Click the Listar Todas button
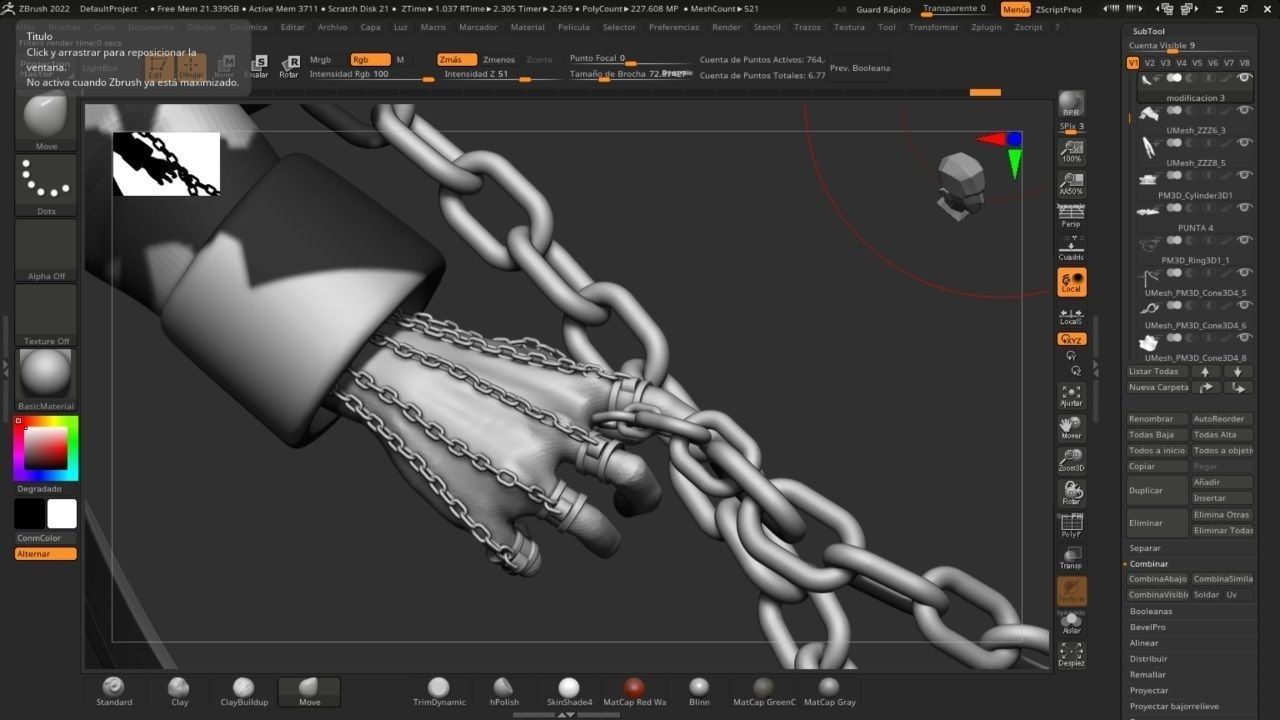 point(1157,371)
